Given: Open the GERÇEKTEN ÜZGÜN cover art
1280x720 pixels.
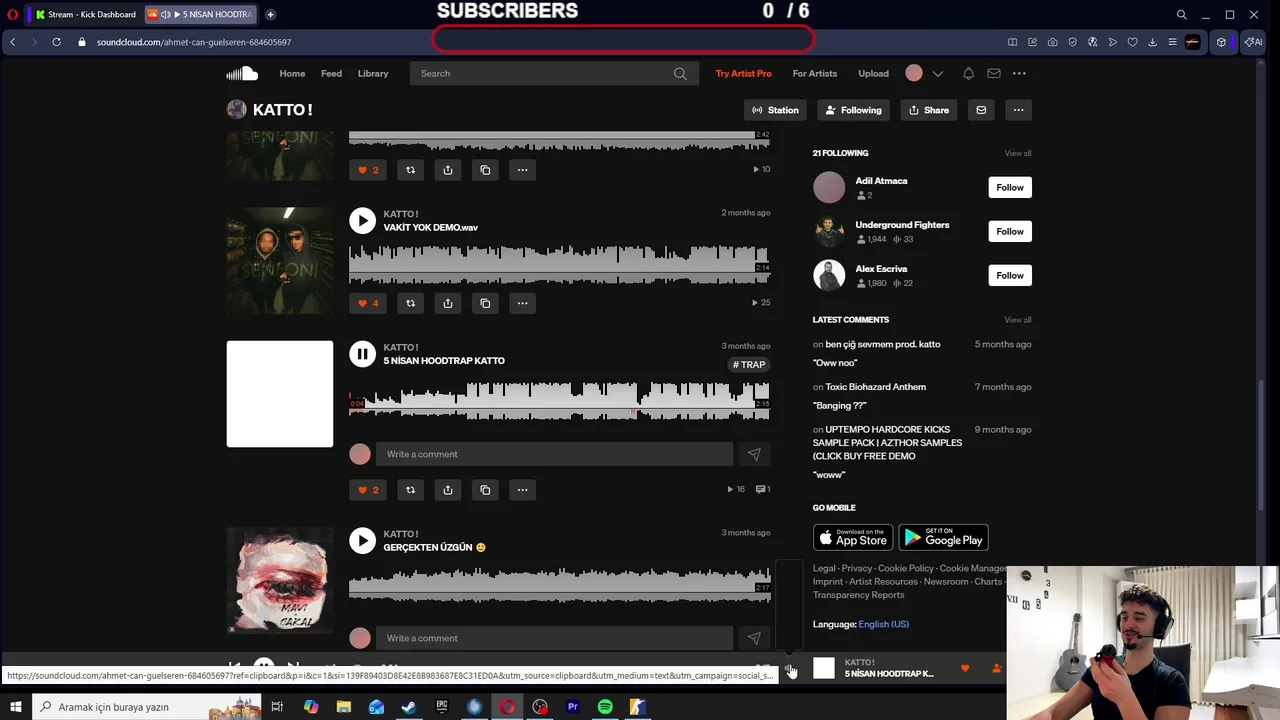Looking at the screenshot, I should click(280, 580).
